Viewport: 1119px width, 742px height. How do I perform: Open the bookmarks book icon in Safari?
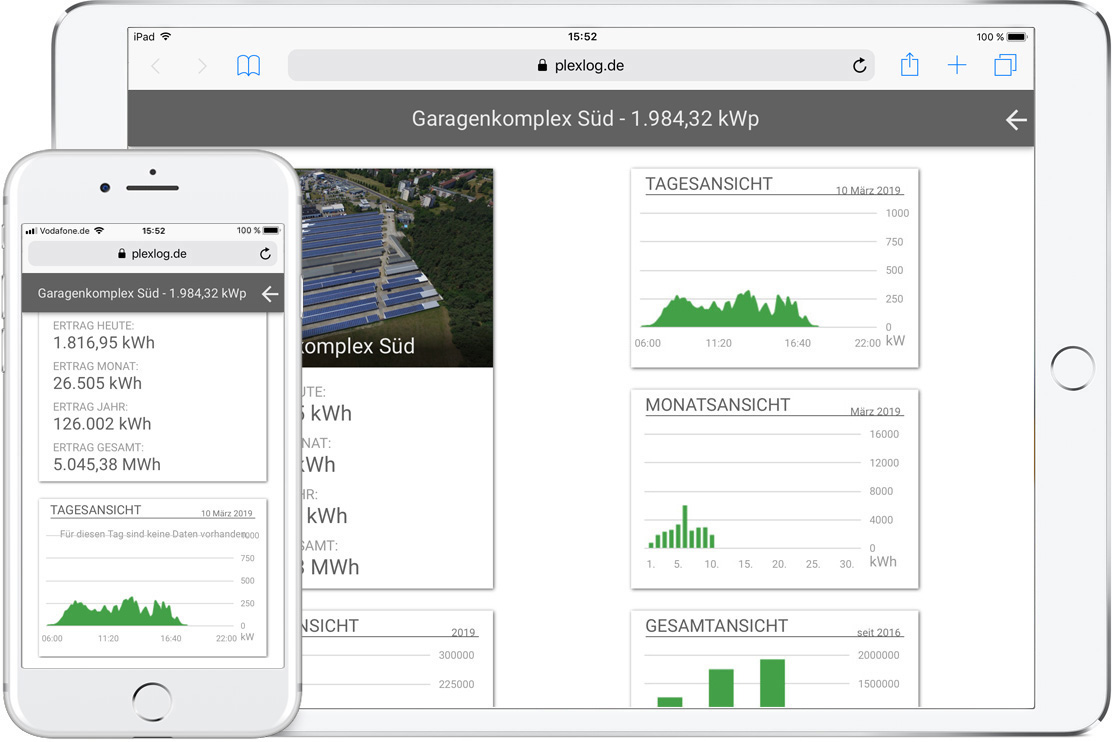pos(248,66)
